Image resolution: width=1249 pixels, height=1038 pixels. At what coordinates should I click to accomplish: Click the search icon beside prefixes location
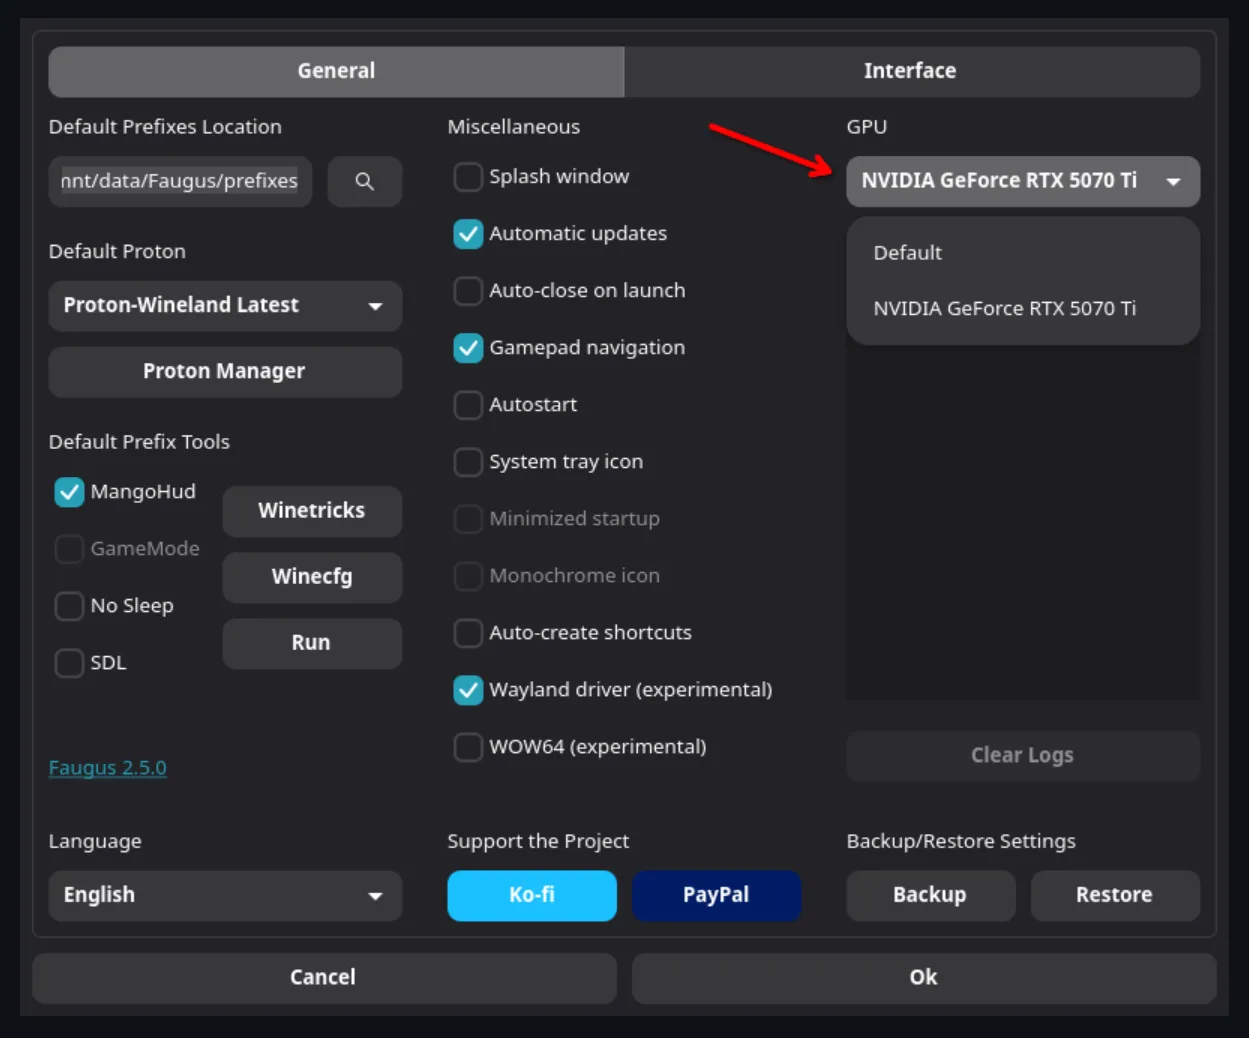coord(365,181)
